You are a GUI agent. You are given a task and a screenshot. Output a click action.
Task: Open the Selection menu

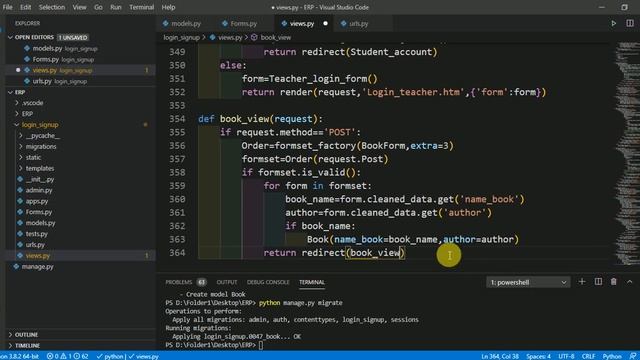coord(52,7)
